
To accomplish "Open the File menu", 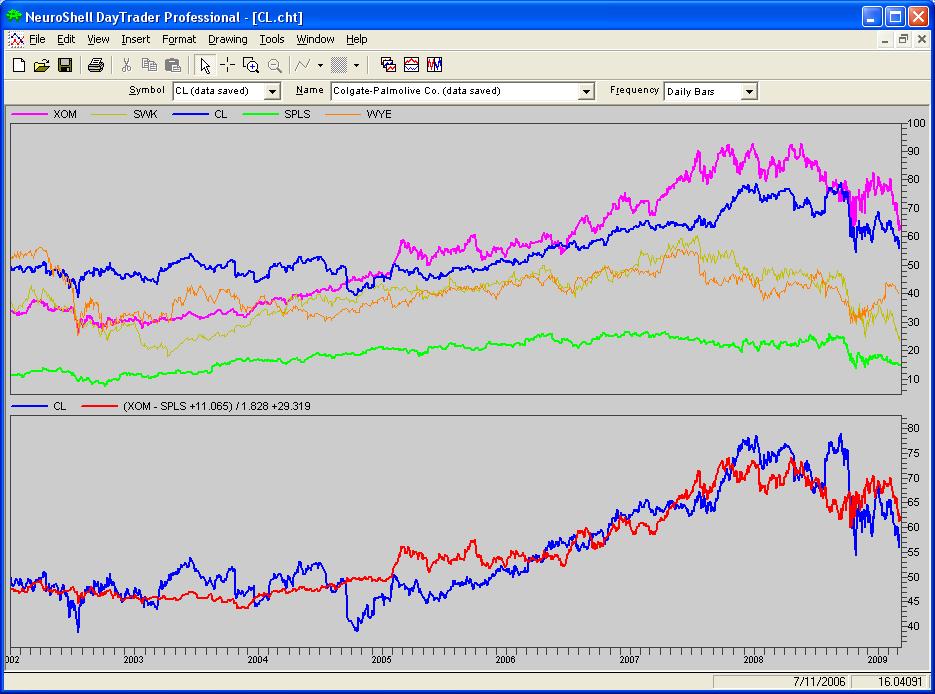I will tap(37, 39).
